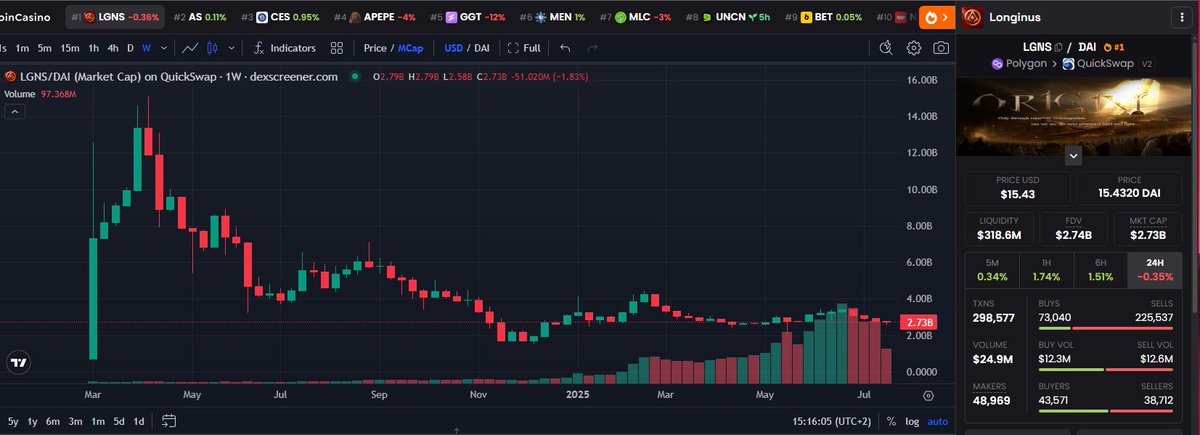Select the 15m timeframe
The width and height of the screenshot is (1200, 435).
(x=70, y=48)
